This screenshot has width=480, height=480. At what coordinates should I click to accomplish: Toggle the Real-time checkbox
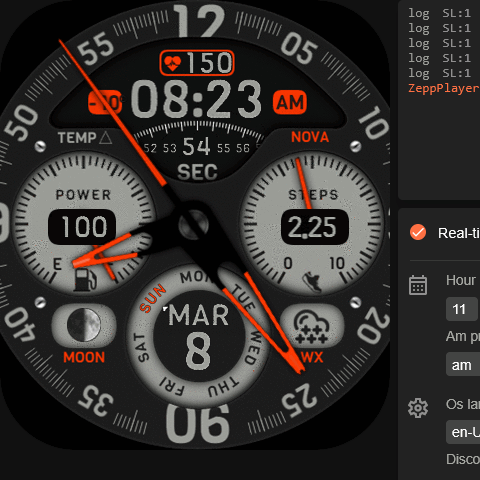click(418, 232)
